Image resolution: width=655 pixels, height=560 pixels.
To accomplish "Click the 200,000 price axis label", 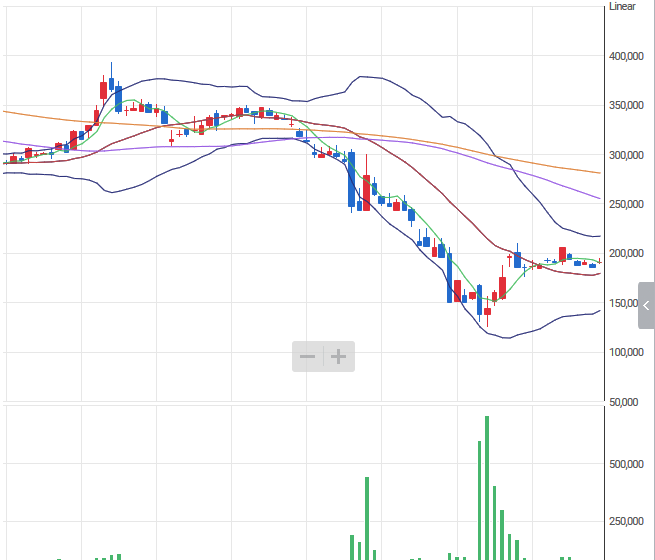I will (626, 253).
